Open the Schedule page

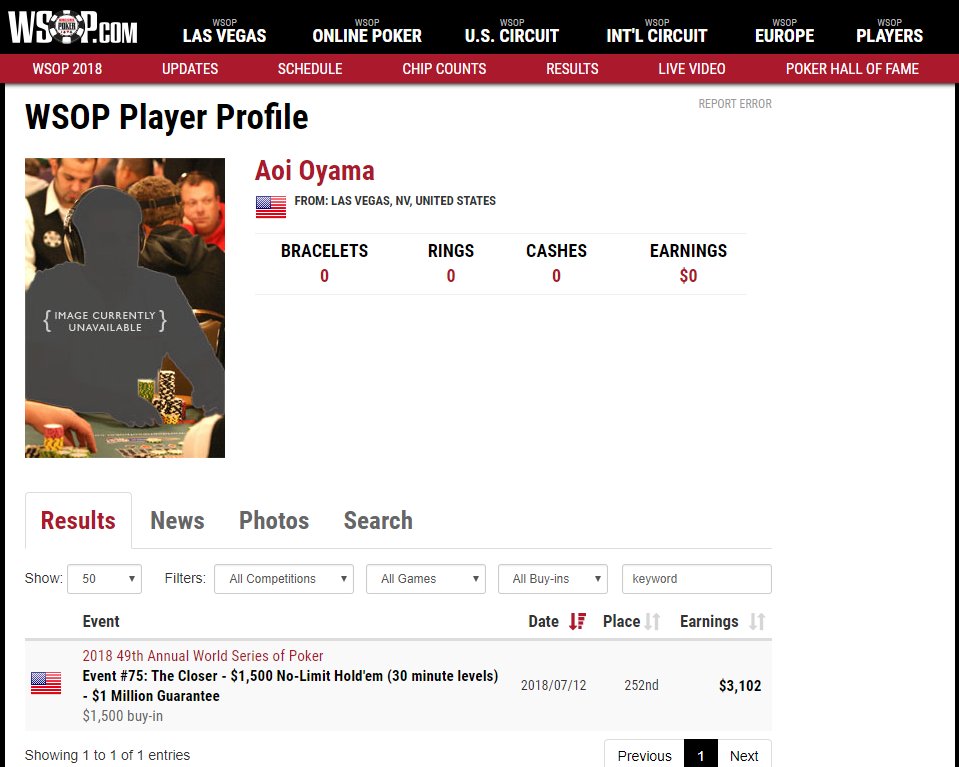310,69
